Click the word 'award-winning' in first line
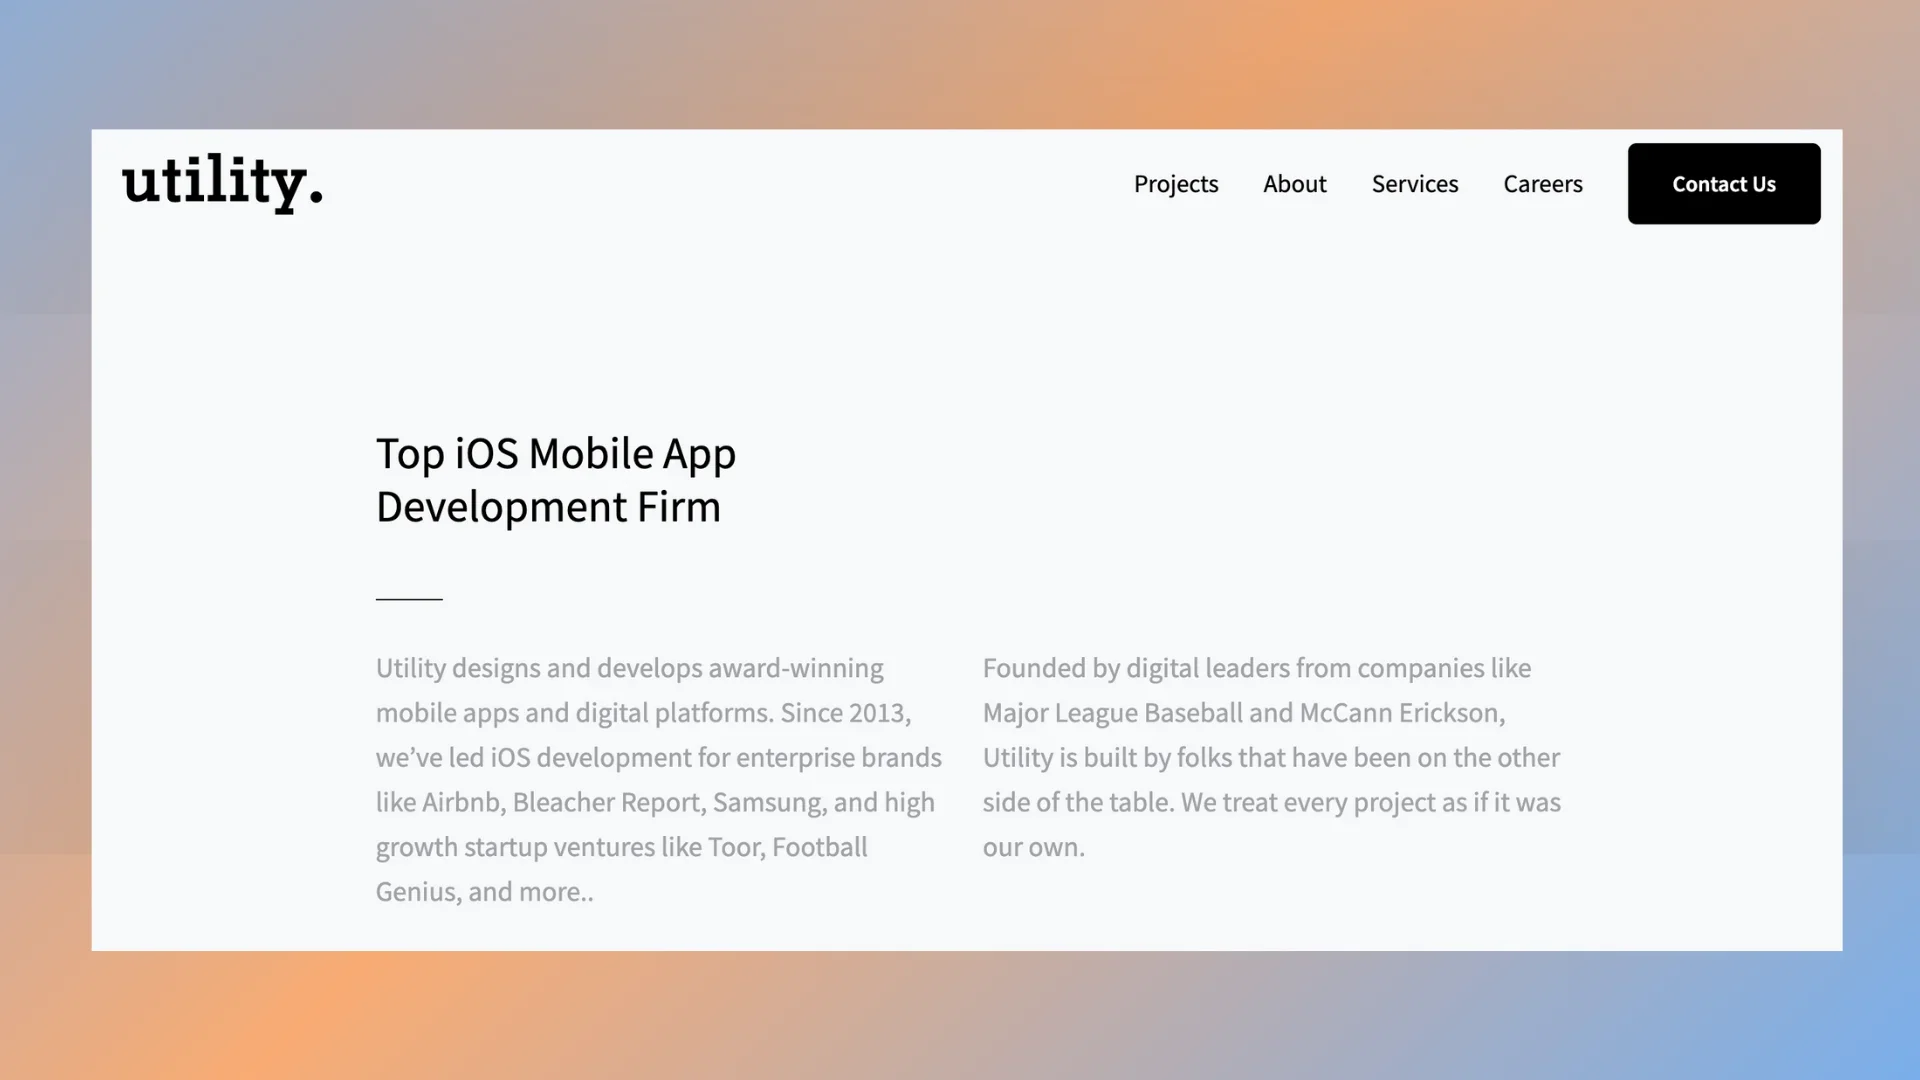The image size is (1920, 1080). coord(795,668)
